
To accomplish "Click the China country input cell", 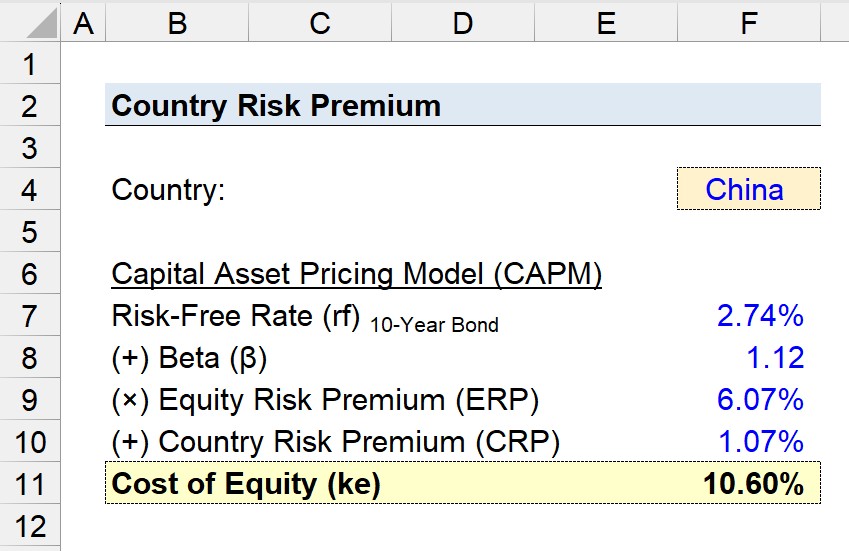I will pyautogui.click(x=749, y=189).
